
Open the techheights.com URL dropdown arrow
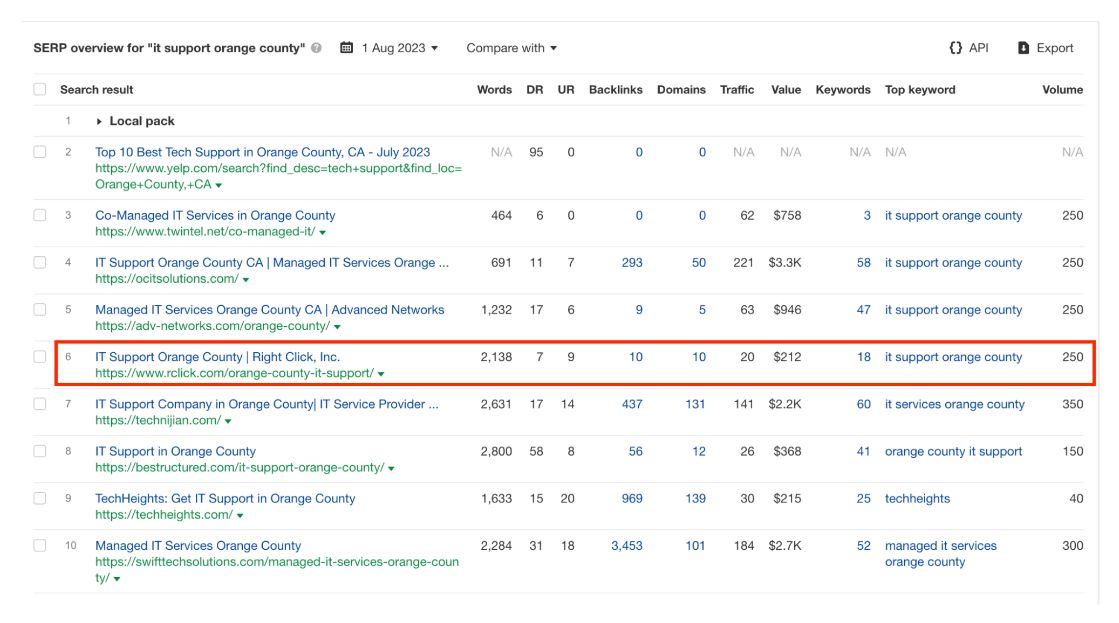coord(240,516)
